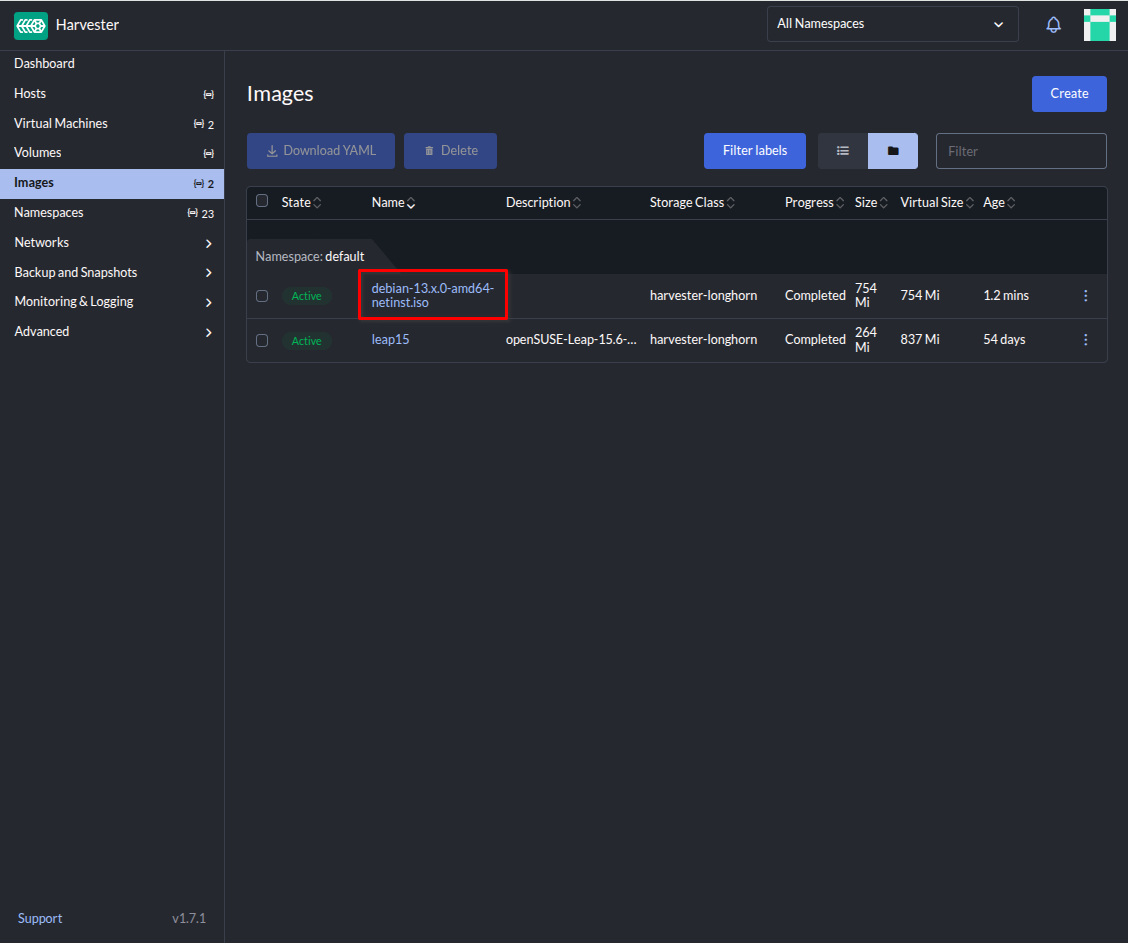Open the All Namespaces dropdown
This screenshot has width=1128, height=943.
point(892,24)
